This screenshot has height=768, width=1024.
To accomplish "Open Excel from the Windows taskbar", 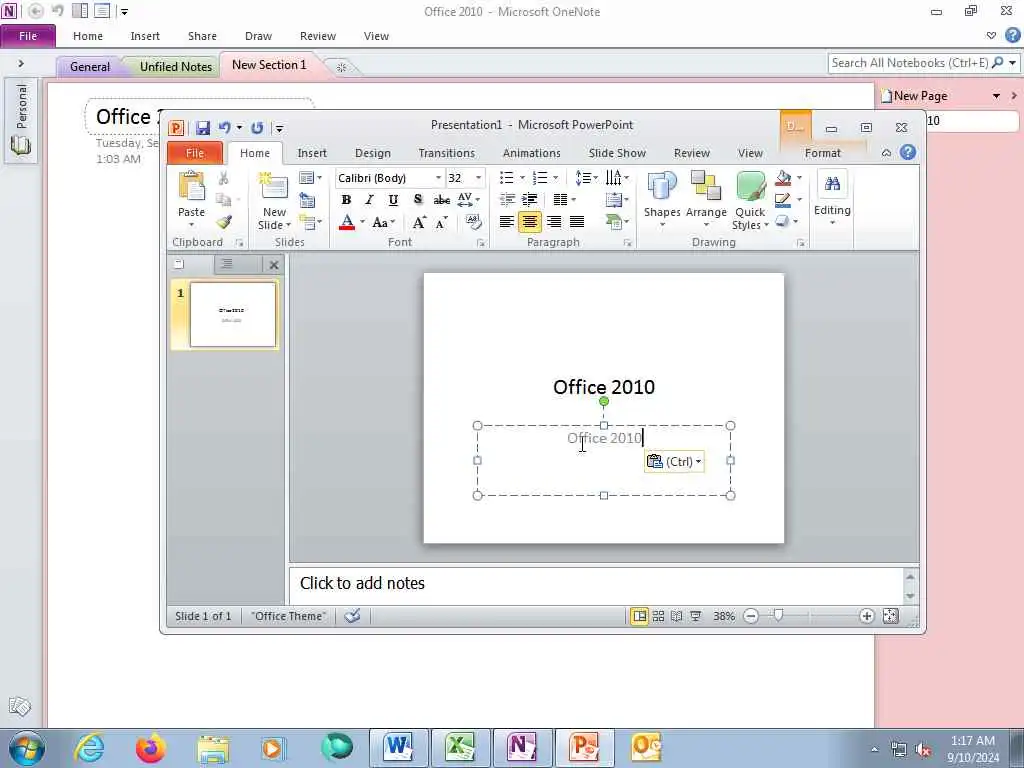I will (x=460, y=747).
